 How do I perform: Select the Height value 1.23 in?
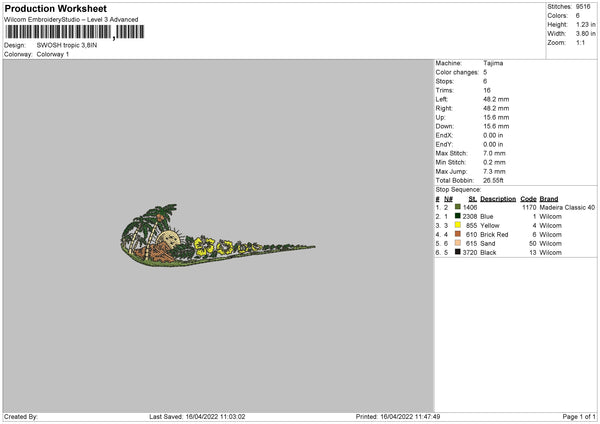[x=585, y=24]
